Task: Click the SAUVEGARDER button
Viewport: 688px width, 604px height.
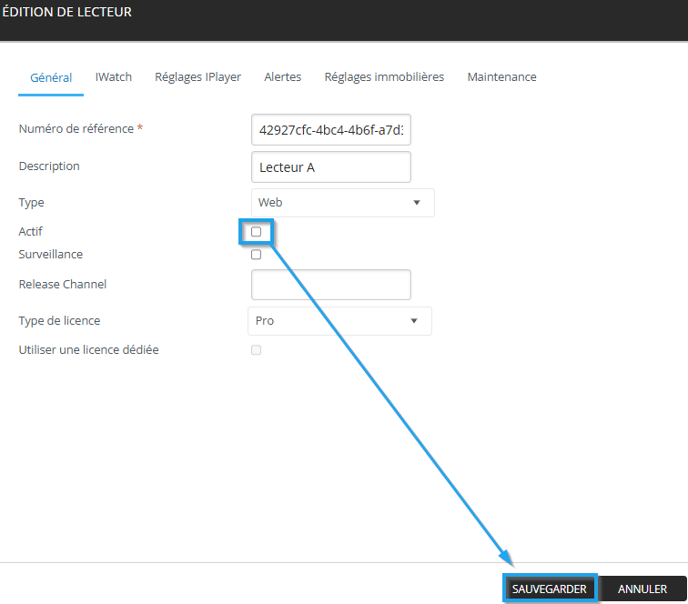Action: (549, 589)
